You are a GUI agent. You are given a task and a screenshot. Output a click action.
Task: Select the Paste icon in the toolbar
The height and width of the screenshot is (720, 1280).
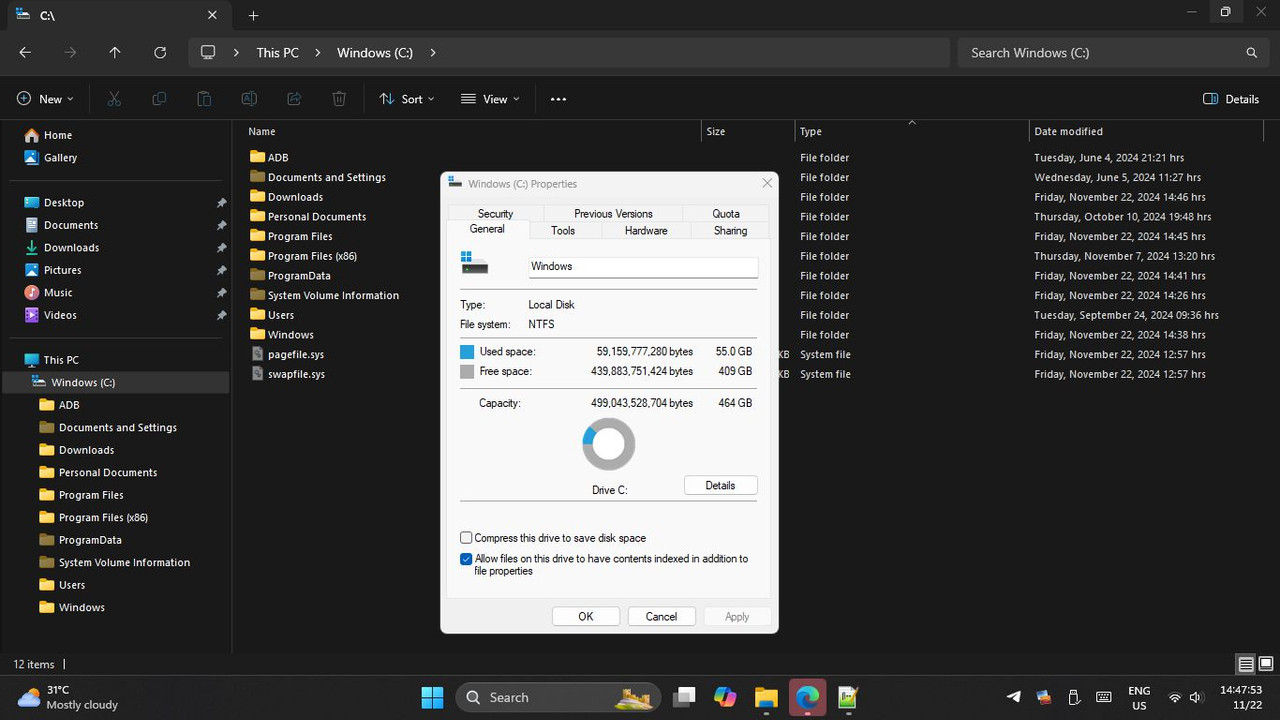tap(204, 98)
